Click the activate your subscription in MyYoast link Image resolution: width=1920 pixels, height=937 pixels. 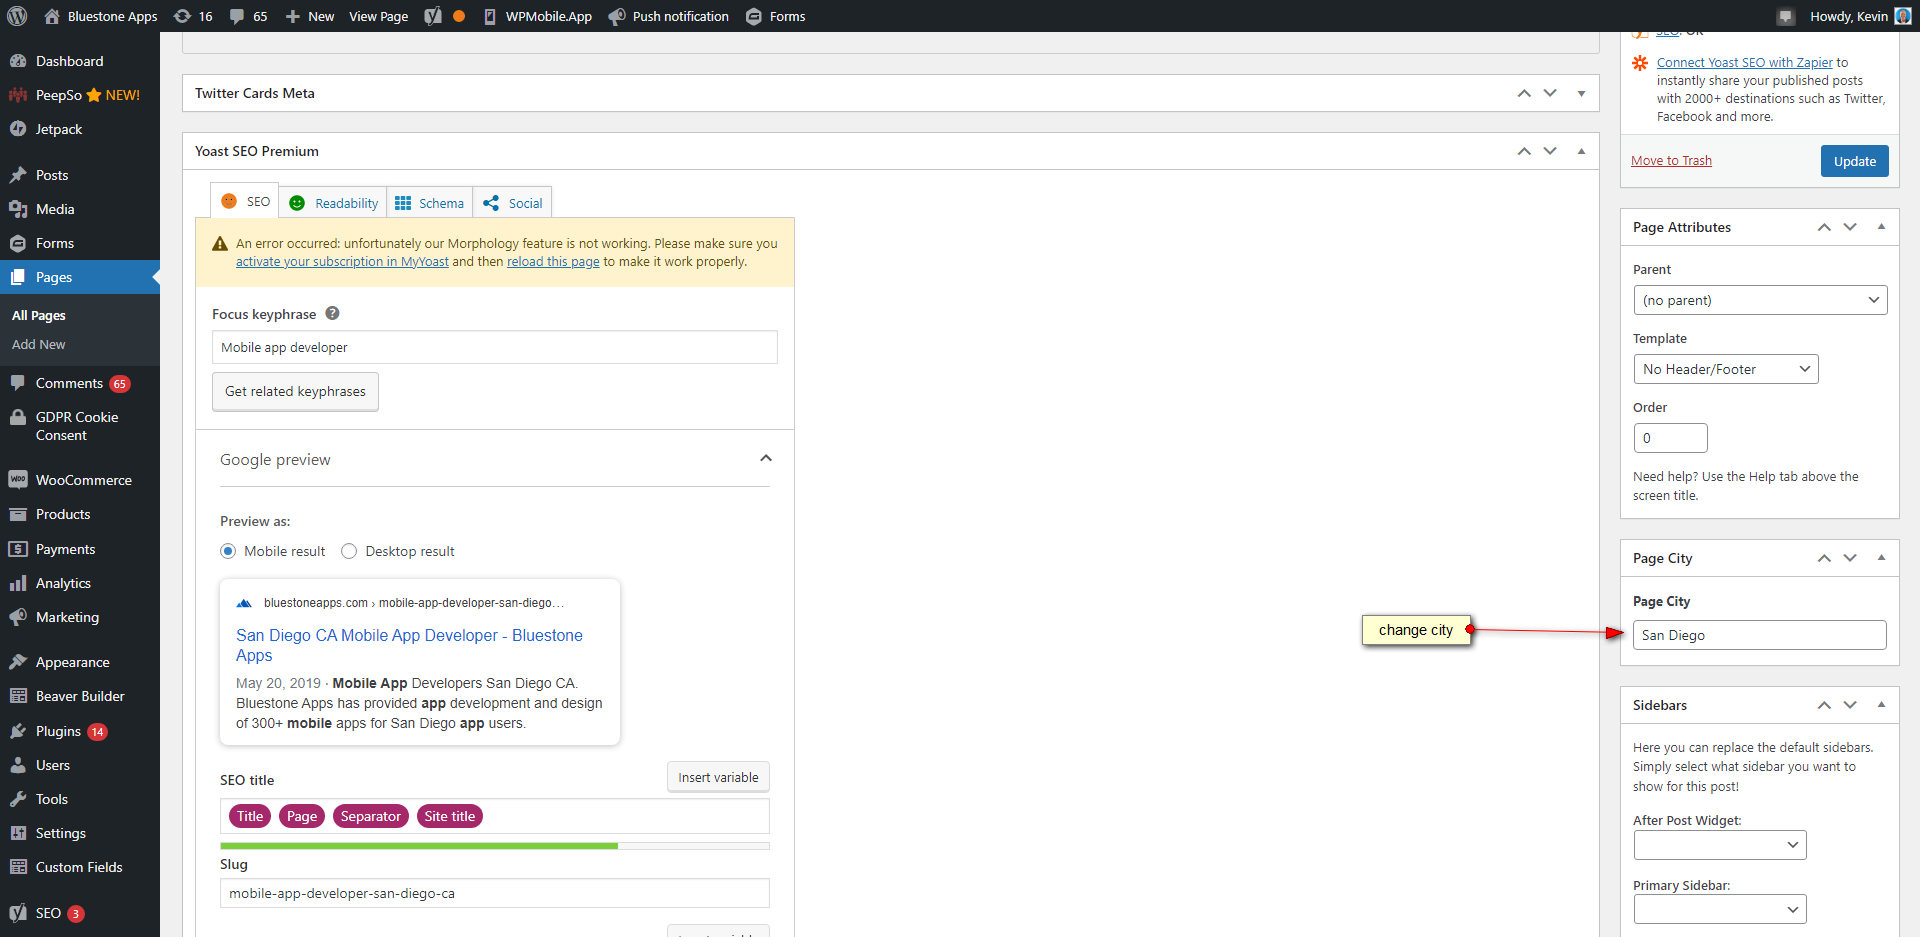tap(342, 262)
